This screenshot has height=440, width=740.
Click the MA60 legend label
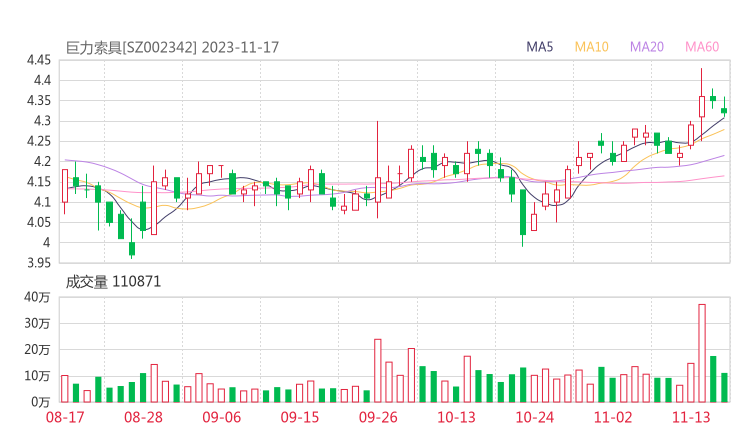tap(702, 47)
